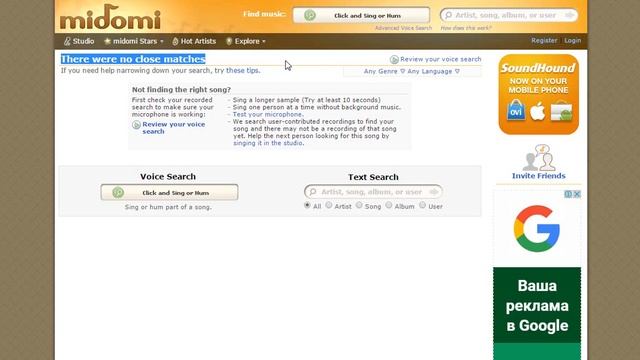Close the Google ad with X icon

click(576, 194)
